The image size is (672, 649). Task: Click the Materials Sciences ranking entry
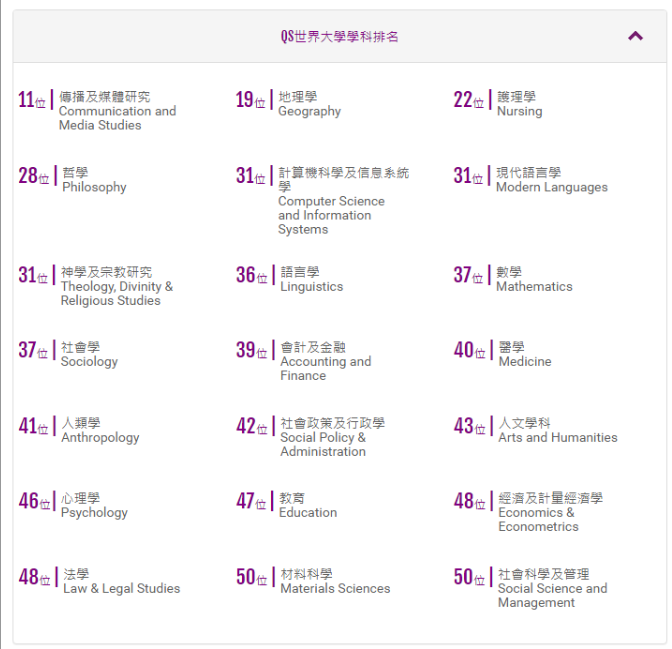tap(334, 582)
